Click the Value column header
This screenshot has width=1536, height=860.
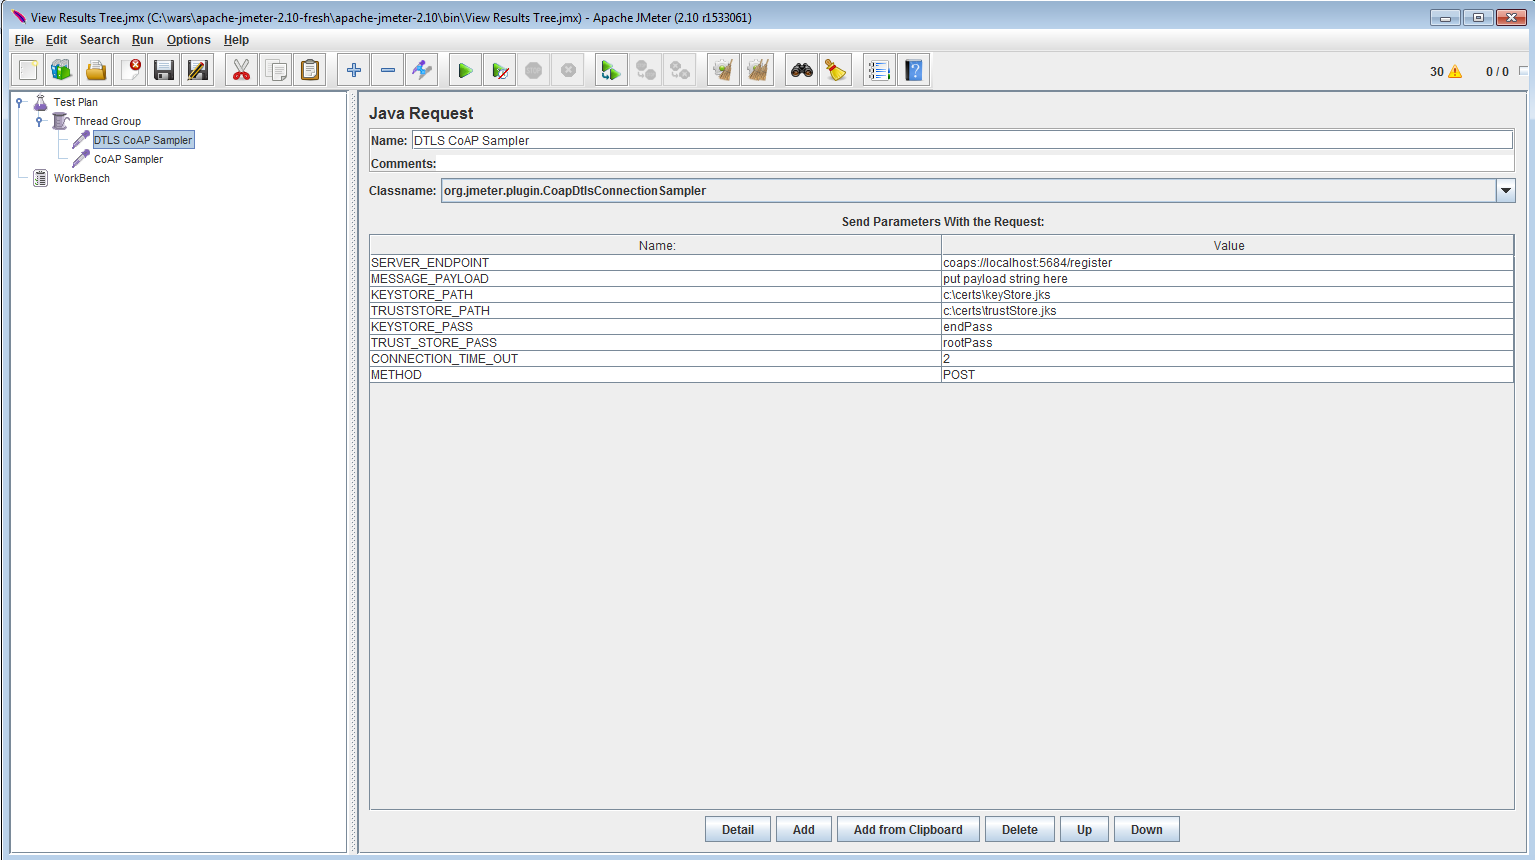(1228, 245)
